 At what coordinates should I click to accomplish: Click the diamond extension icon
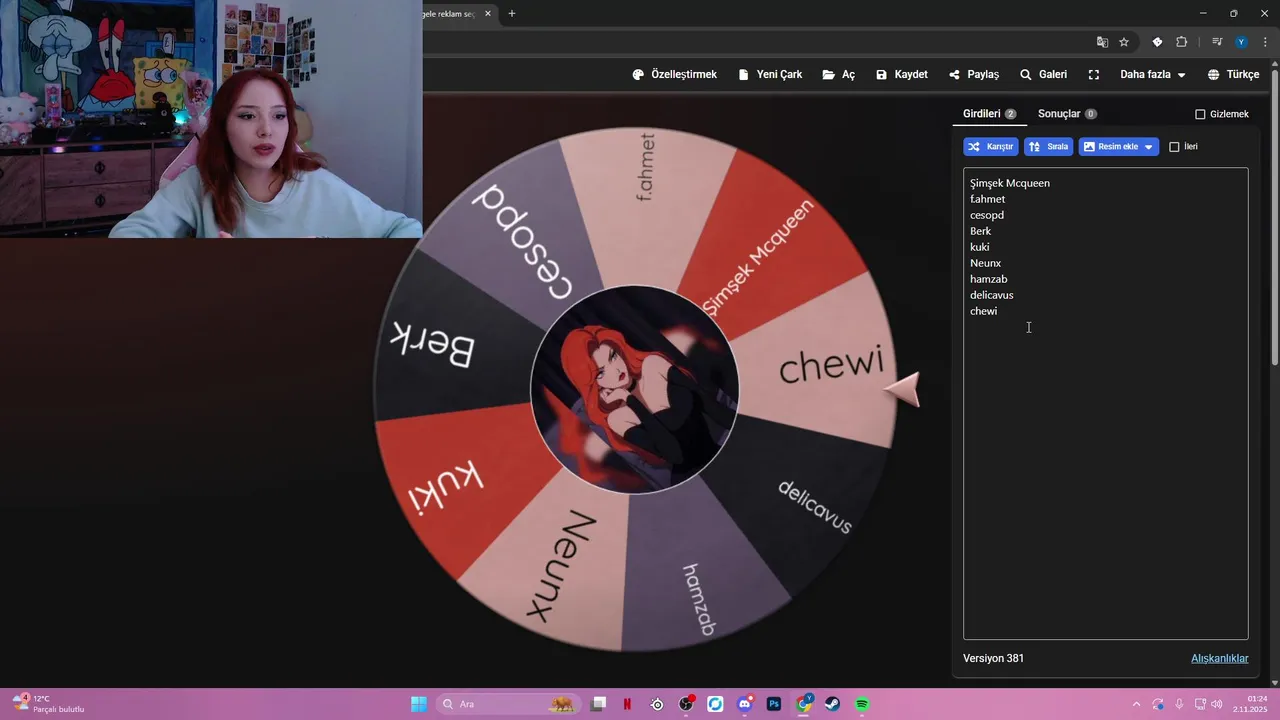(1157, 42)
